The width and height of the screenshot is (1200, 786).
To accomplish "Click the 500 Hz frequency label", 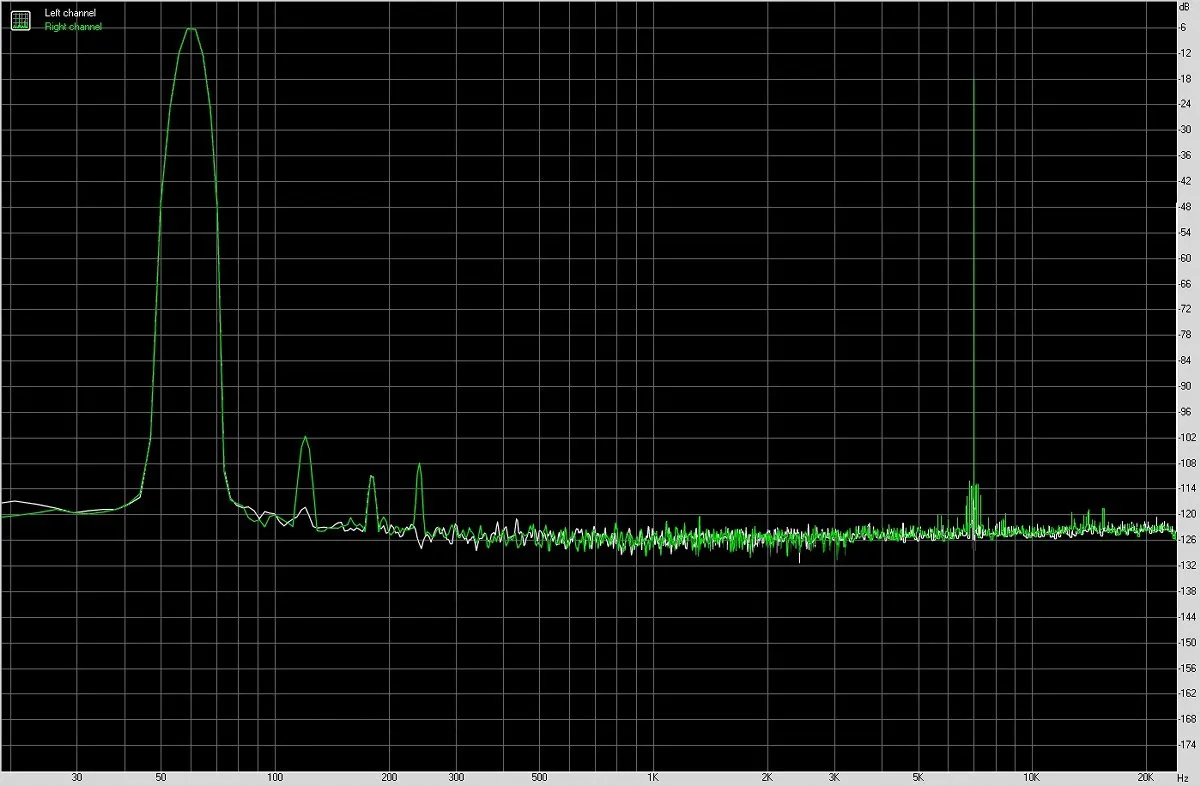I will coord(539,776).
